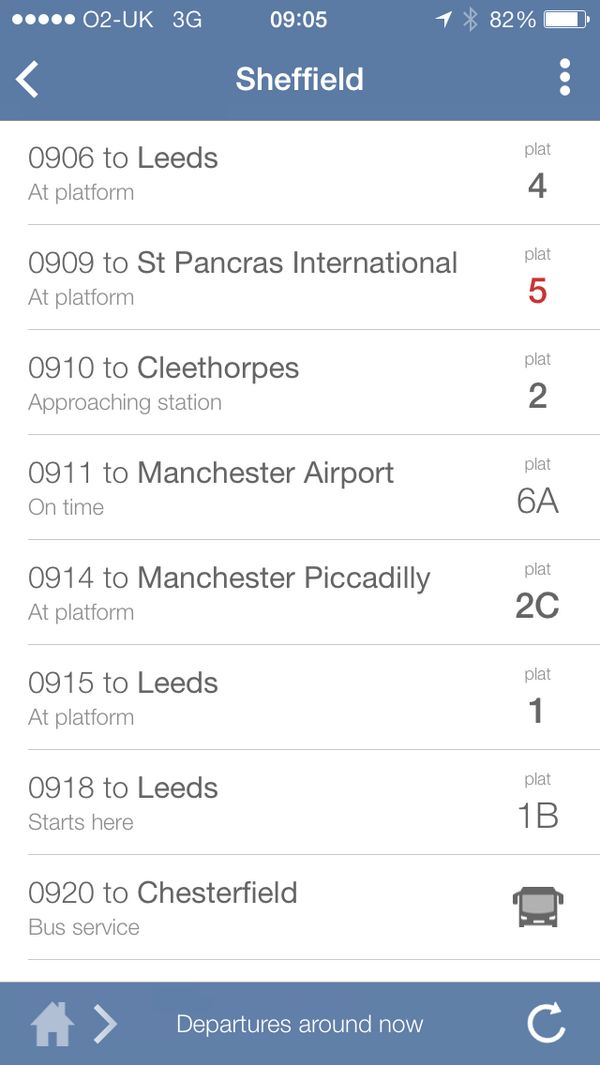Tap red platform 5 number
The image size is (600, 1065).
click(x=537, y=291)
